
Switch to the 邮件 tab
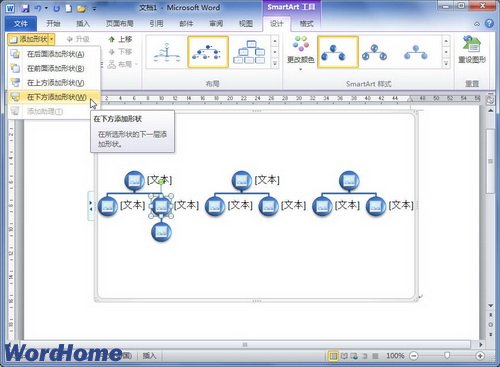point(186,23)
